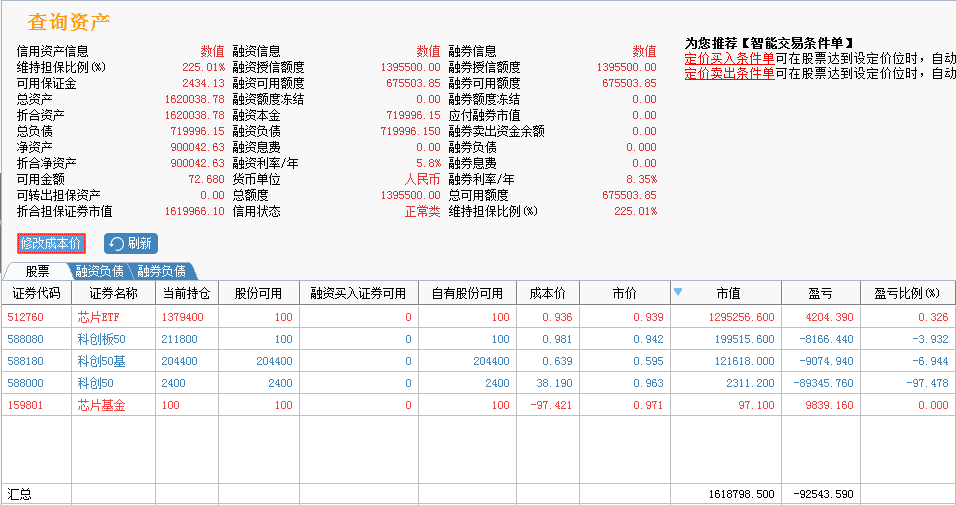Viewport: 956px width, 505px height.
Task: Open the 定价卖出条件单 link
Action: tap(729, 74)
